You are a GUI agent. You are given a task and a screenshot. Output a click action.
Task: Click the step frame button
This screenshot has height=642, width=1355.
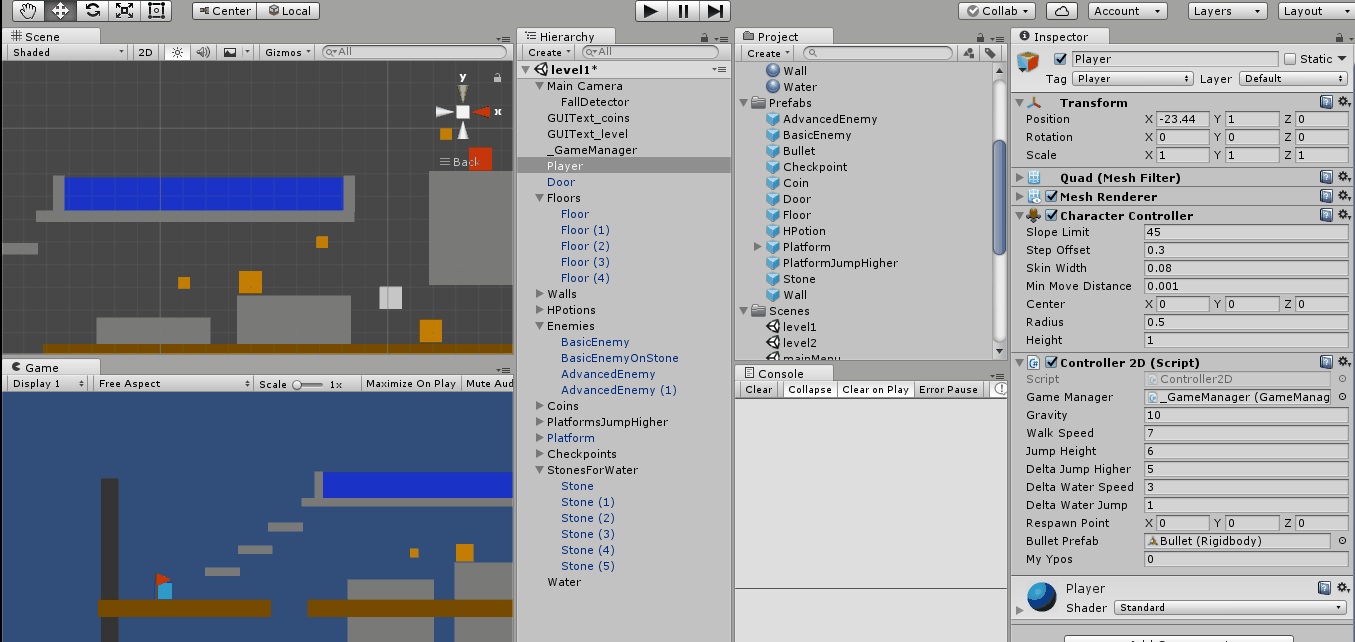click(x=716, y=11)
